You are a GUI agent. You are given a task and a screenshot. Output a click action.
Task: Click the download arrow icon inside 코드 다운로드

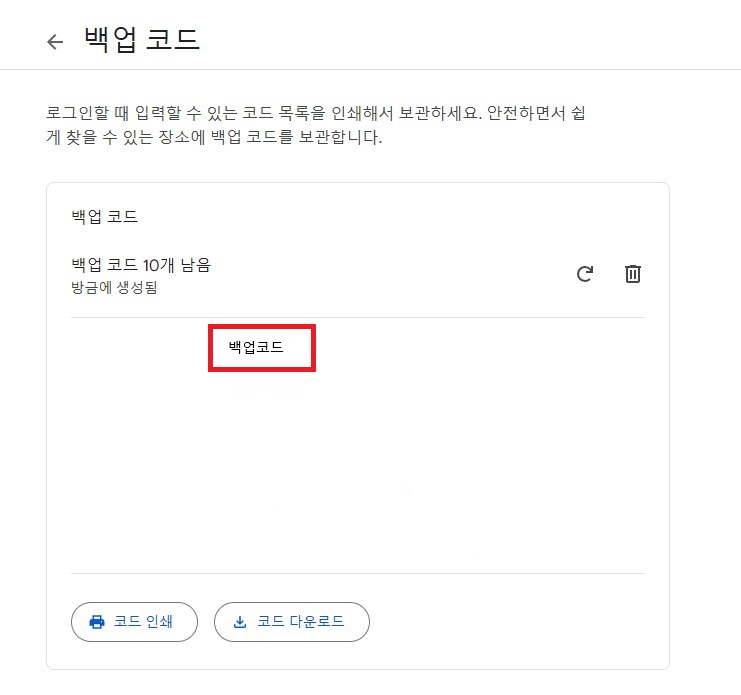240,622
